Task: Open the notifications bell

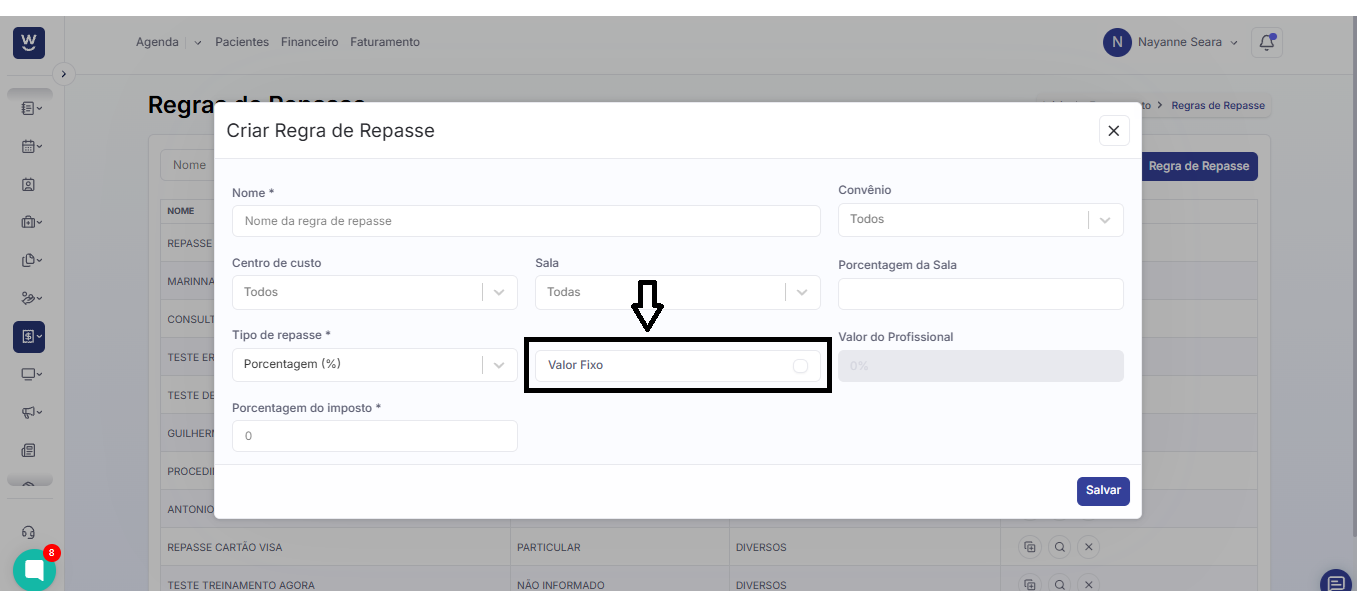Action: click(1267, 42)
